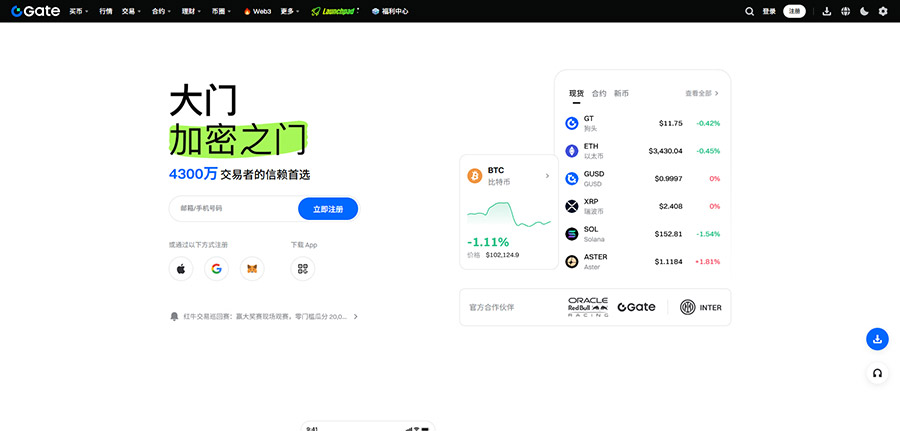Expand the 交易 dropdown menu
900x431 pixels.
click(131, 11)
